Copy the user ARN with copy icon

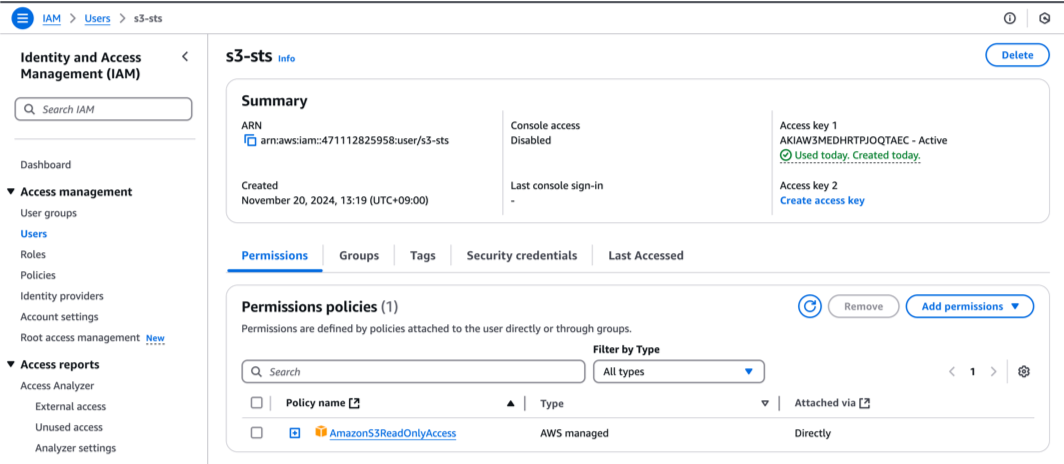coord(250,141)
